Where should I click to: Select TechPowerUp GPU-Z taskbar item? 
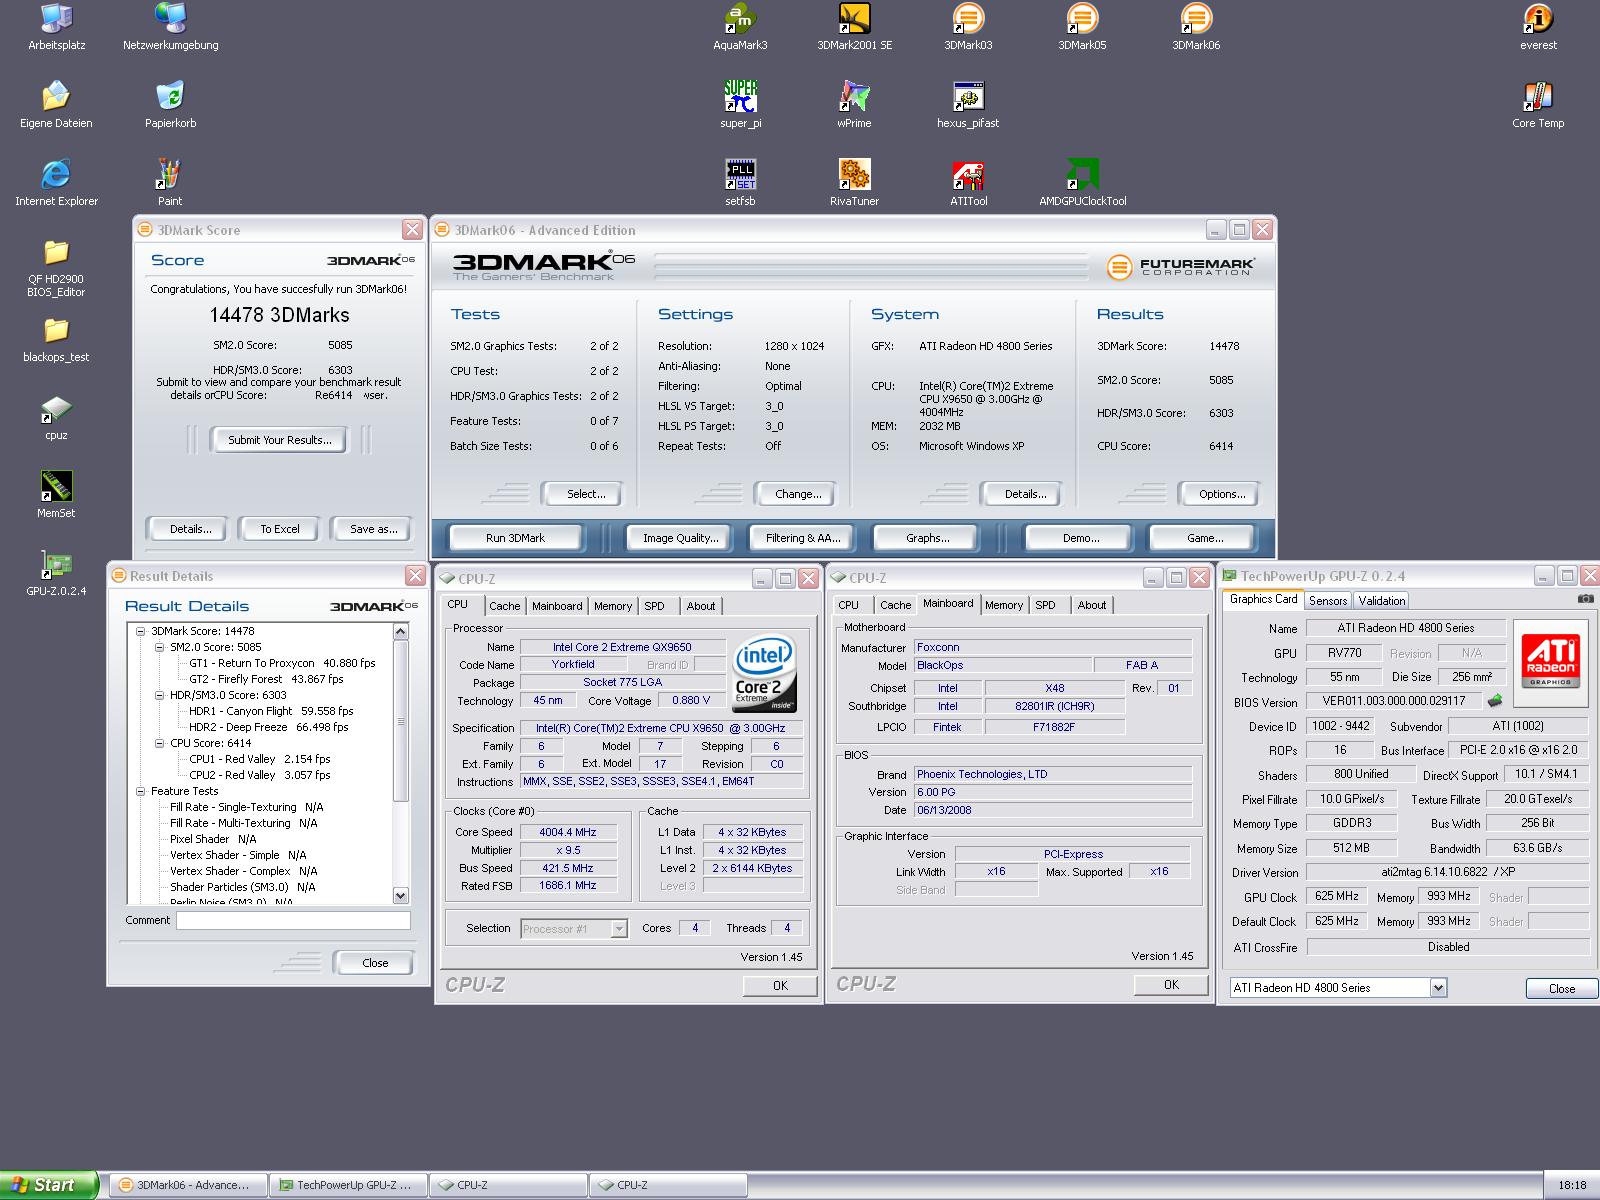349,1185
